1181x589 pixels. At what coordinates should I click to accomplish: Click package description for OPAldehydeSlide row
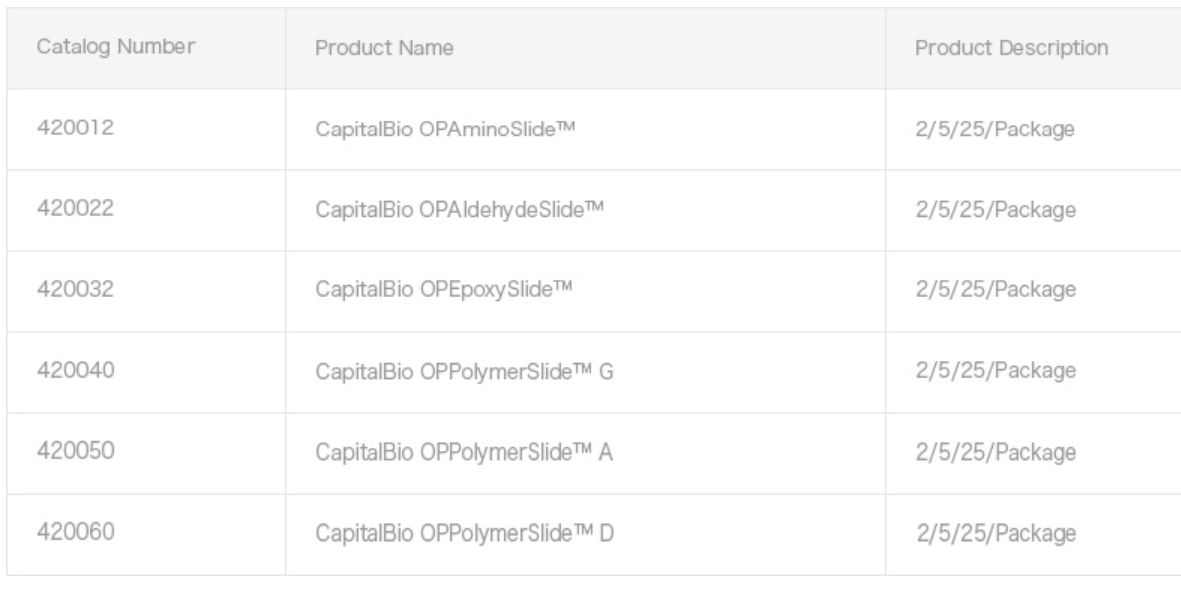[x=995, y=210]
